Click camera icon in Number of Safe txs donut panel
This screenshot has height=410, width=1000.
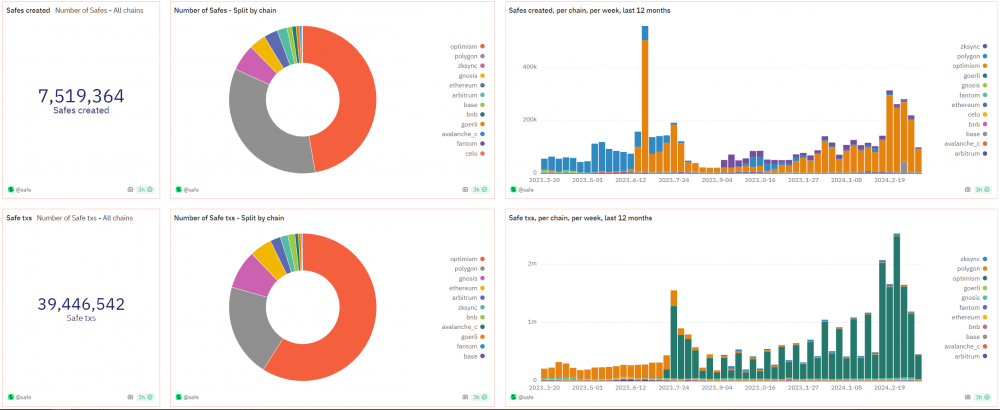tap(466, 397)
